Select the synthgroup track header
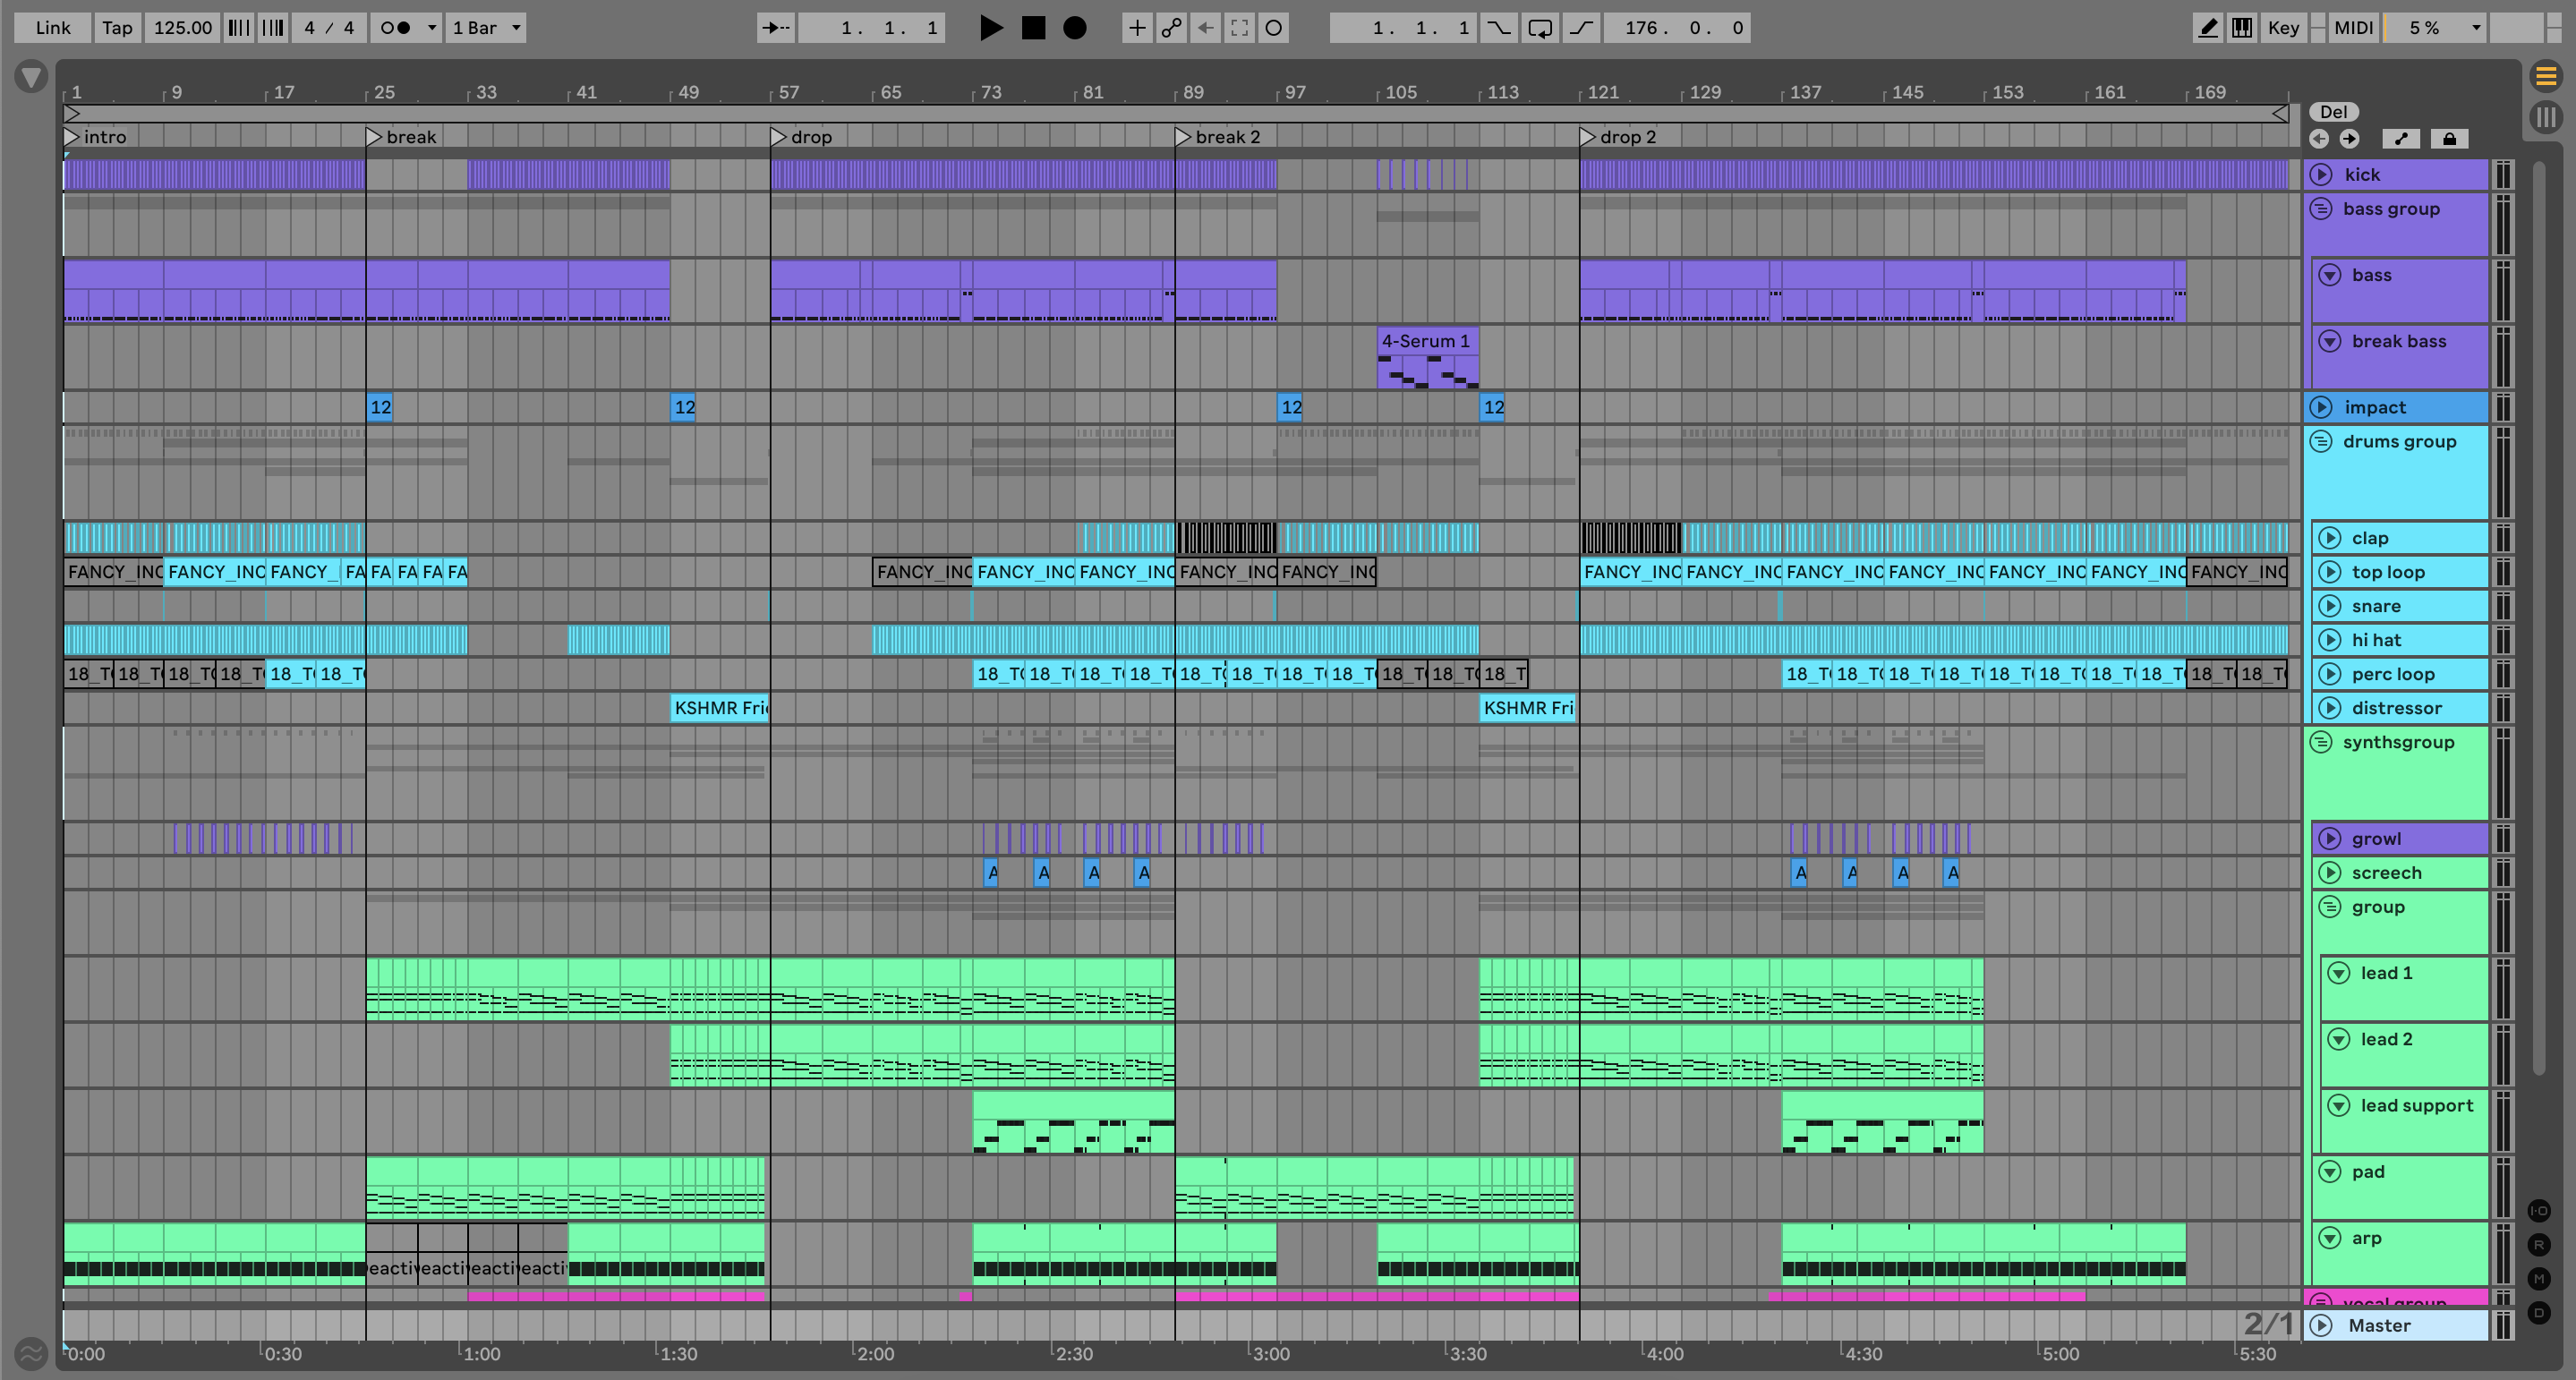The height and width of the screenshot is (1380, 2576). pos(2397,742)
